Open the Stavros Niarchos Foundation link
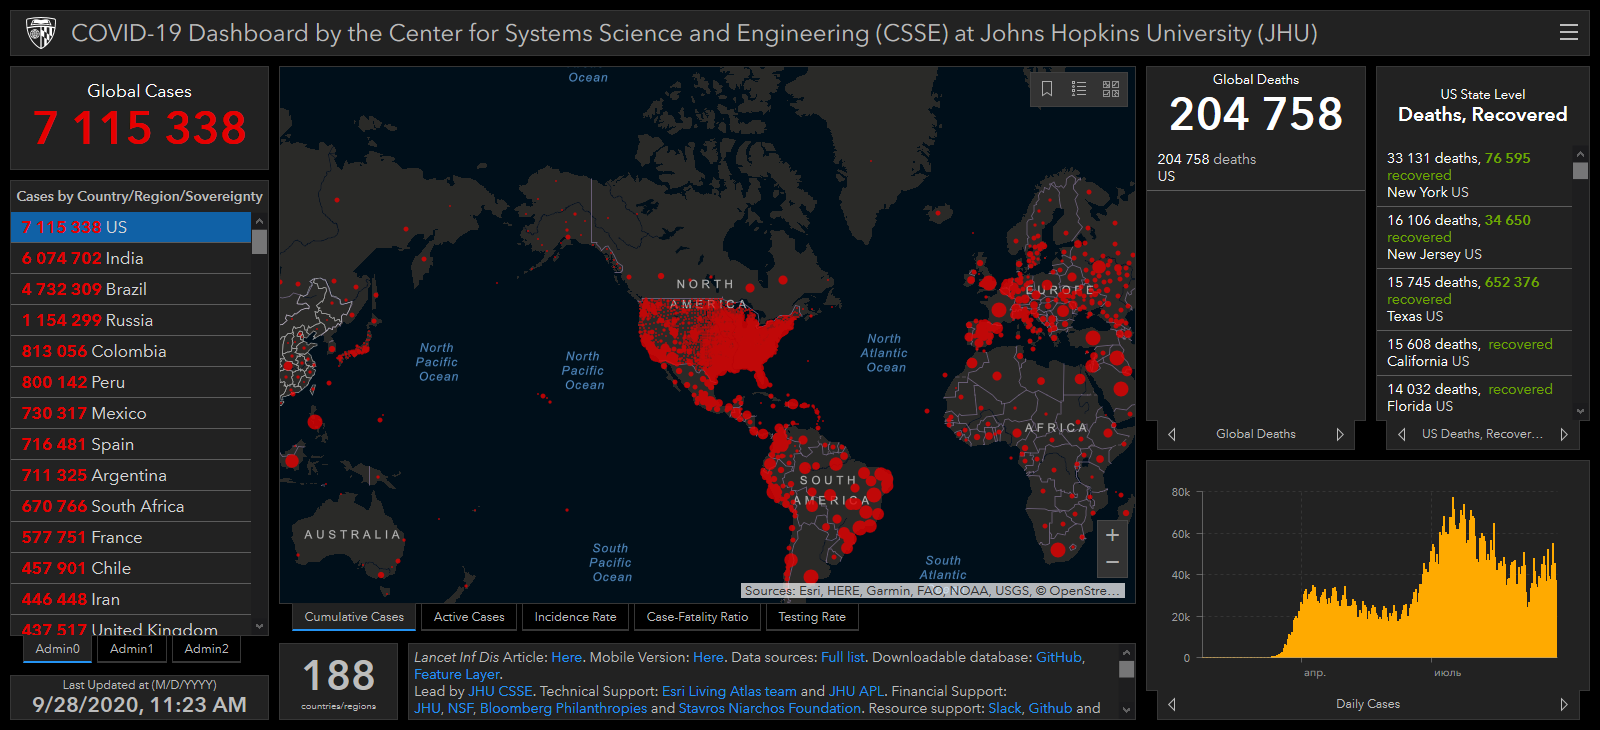This screenshot has height=730, width=1600. [x=769, y=708]
